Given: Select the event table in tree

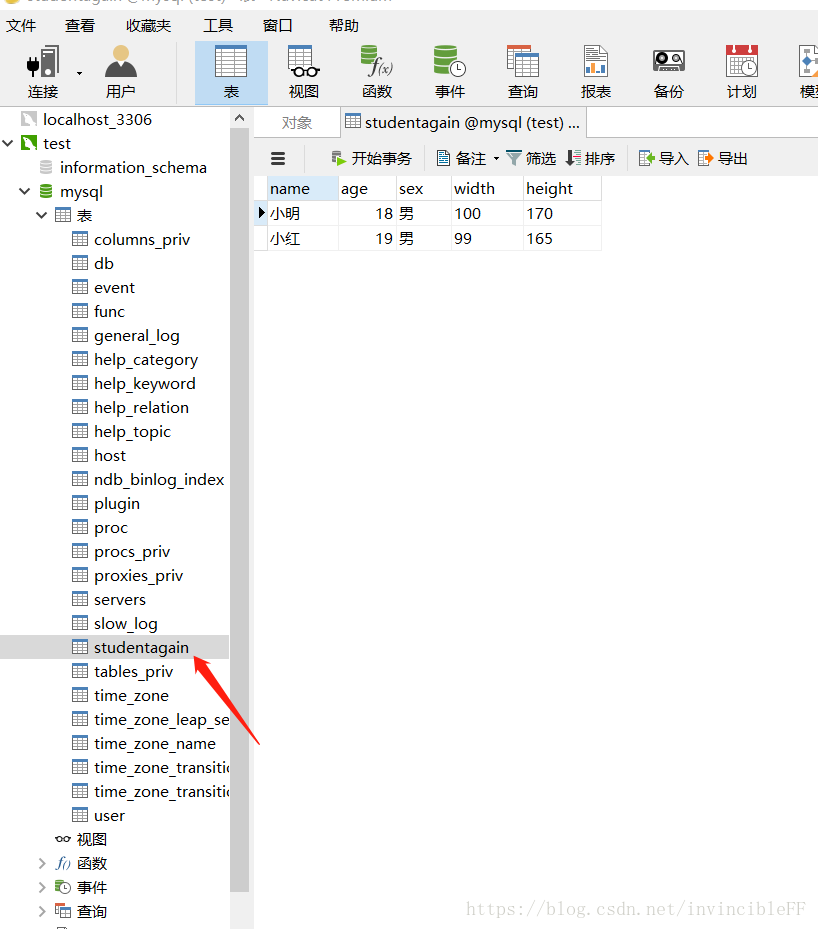Looking at the screenshot, I should [x=114, y=287].
